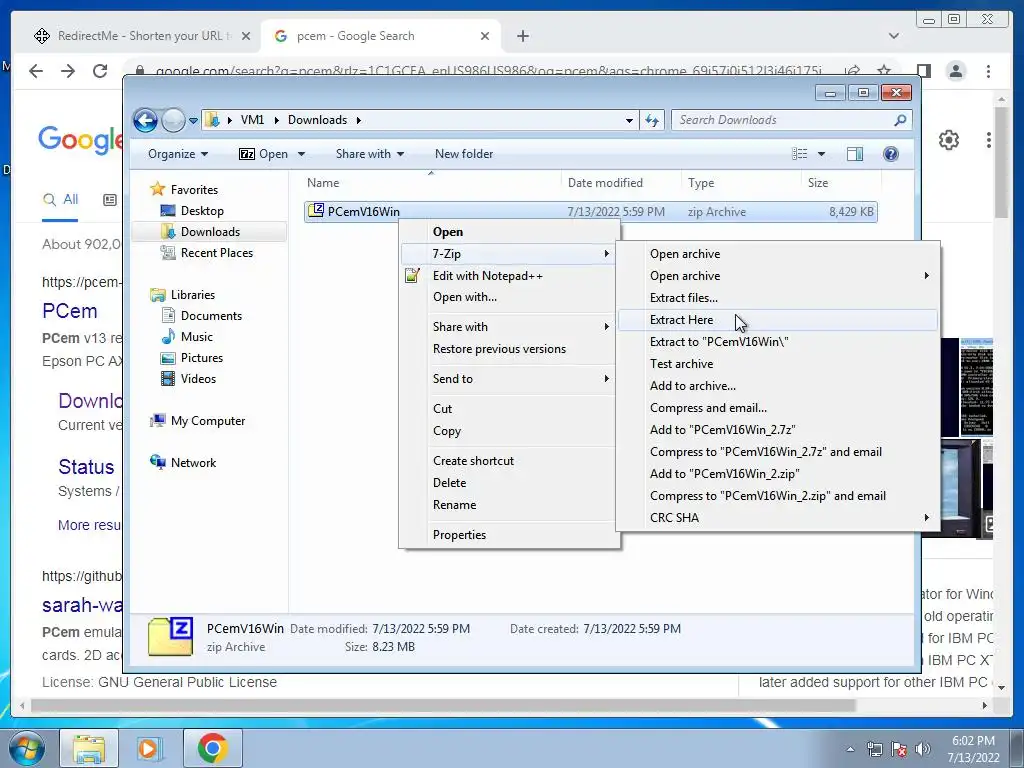Click Chrome's reload page button
Screen dimensions: 1024x768
tap(99, 71)
